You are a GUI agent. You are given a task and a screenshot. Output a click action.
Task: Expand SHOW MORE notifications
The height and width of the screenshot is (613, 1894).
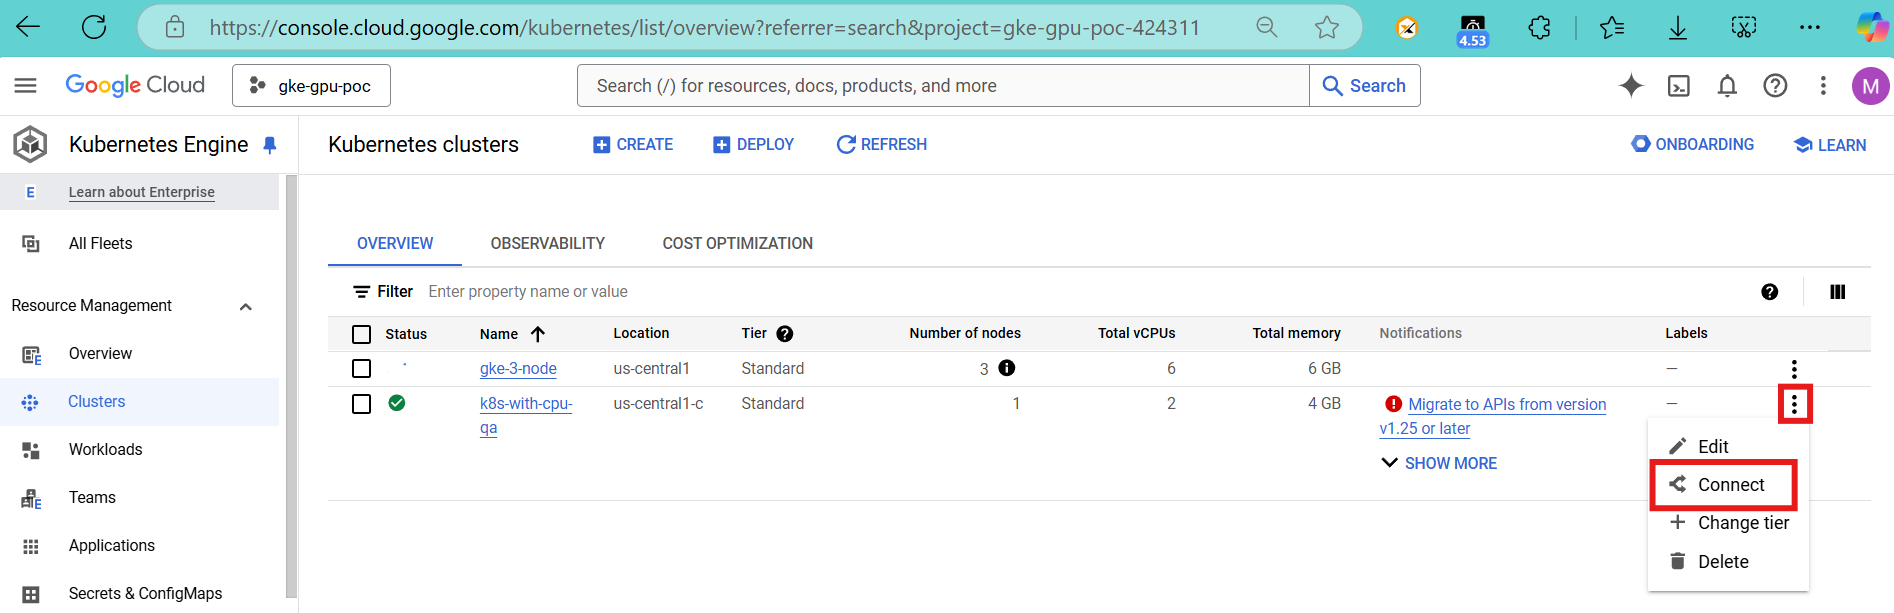click(x=1439, y=463)
